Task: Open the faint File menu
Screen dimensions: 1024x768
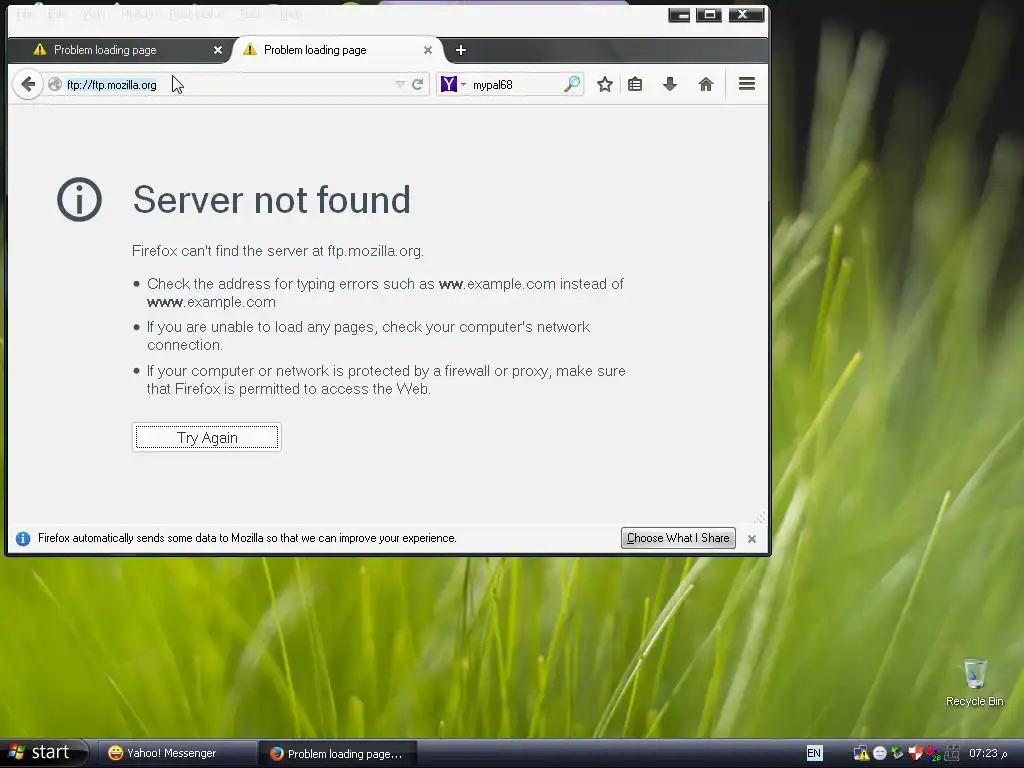Action: pyautogui.click(x=24, y=14)
